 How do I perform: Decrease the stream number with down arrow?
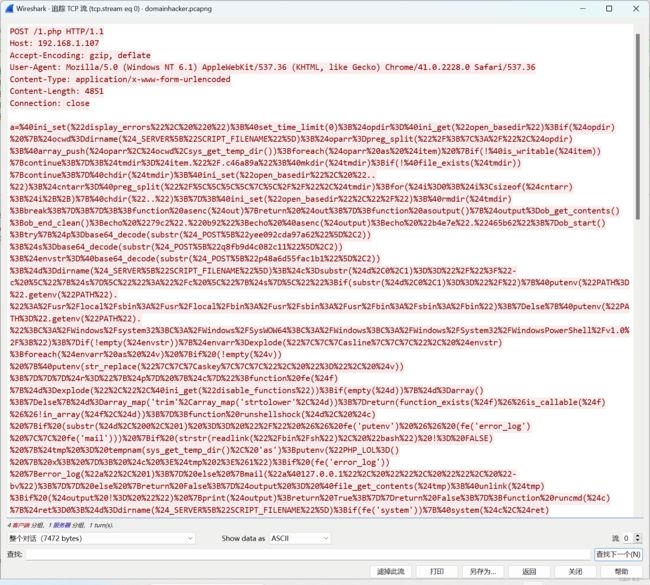638,541
